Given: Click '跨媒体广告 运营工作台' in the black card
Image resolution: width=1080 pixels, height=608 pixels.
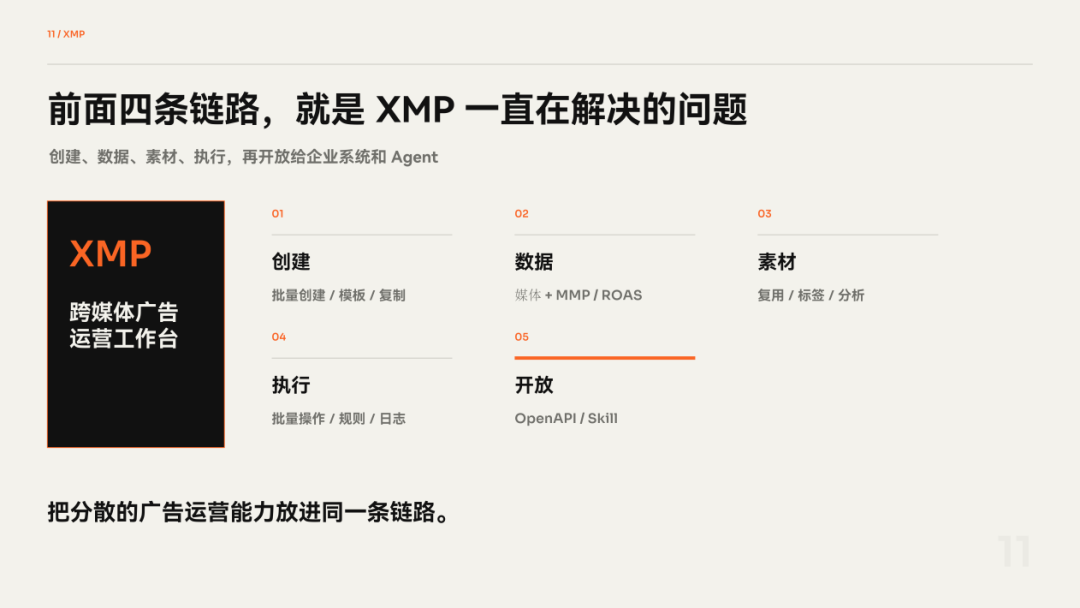Looking at the screenshot, I should (124, 325).
